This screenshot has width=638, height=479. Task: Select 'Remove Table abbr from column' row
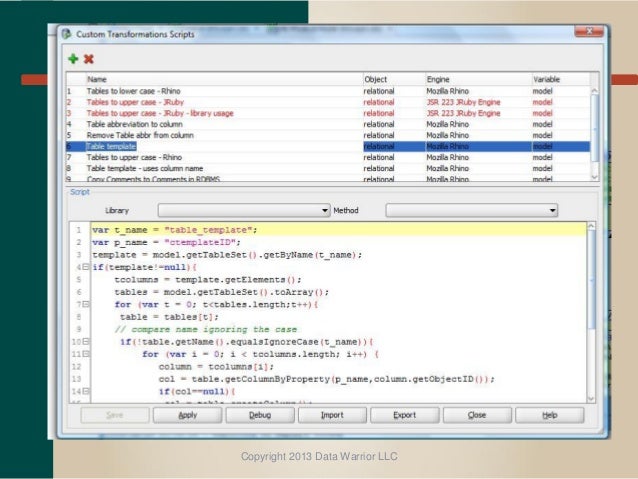pyautogui.click(x=328, y=135)
